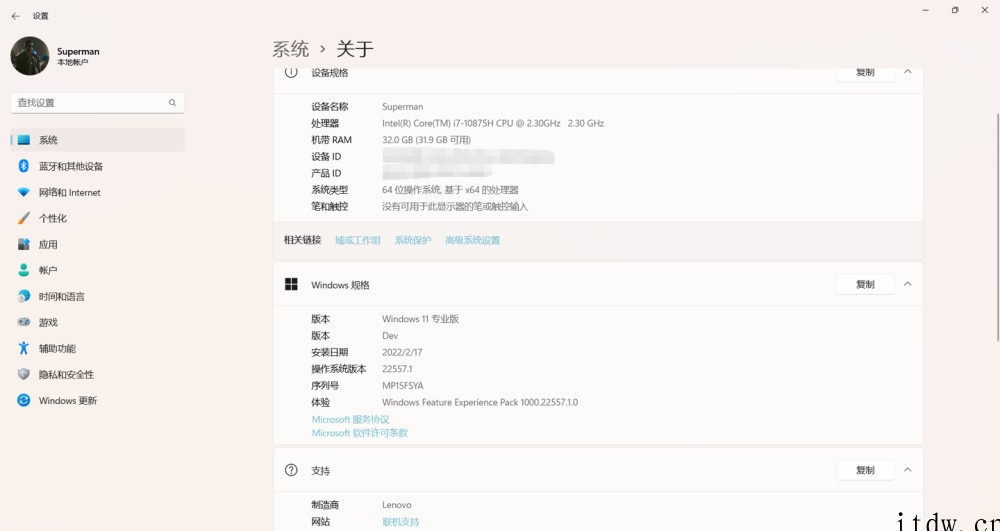
Task: Focus the 查找设置 search field
Action: coord(98,103)
